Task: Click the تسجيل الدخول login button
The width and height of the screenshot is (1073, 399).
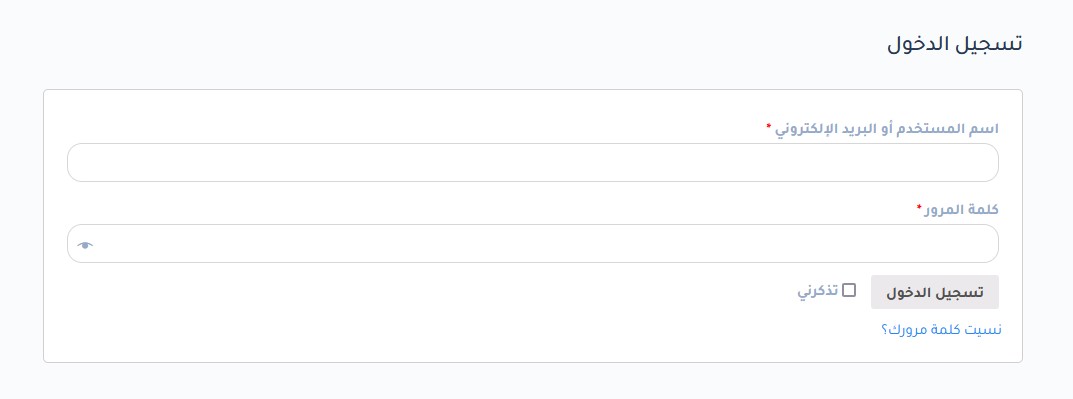Action: click(x=935, y=292)
